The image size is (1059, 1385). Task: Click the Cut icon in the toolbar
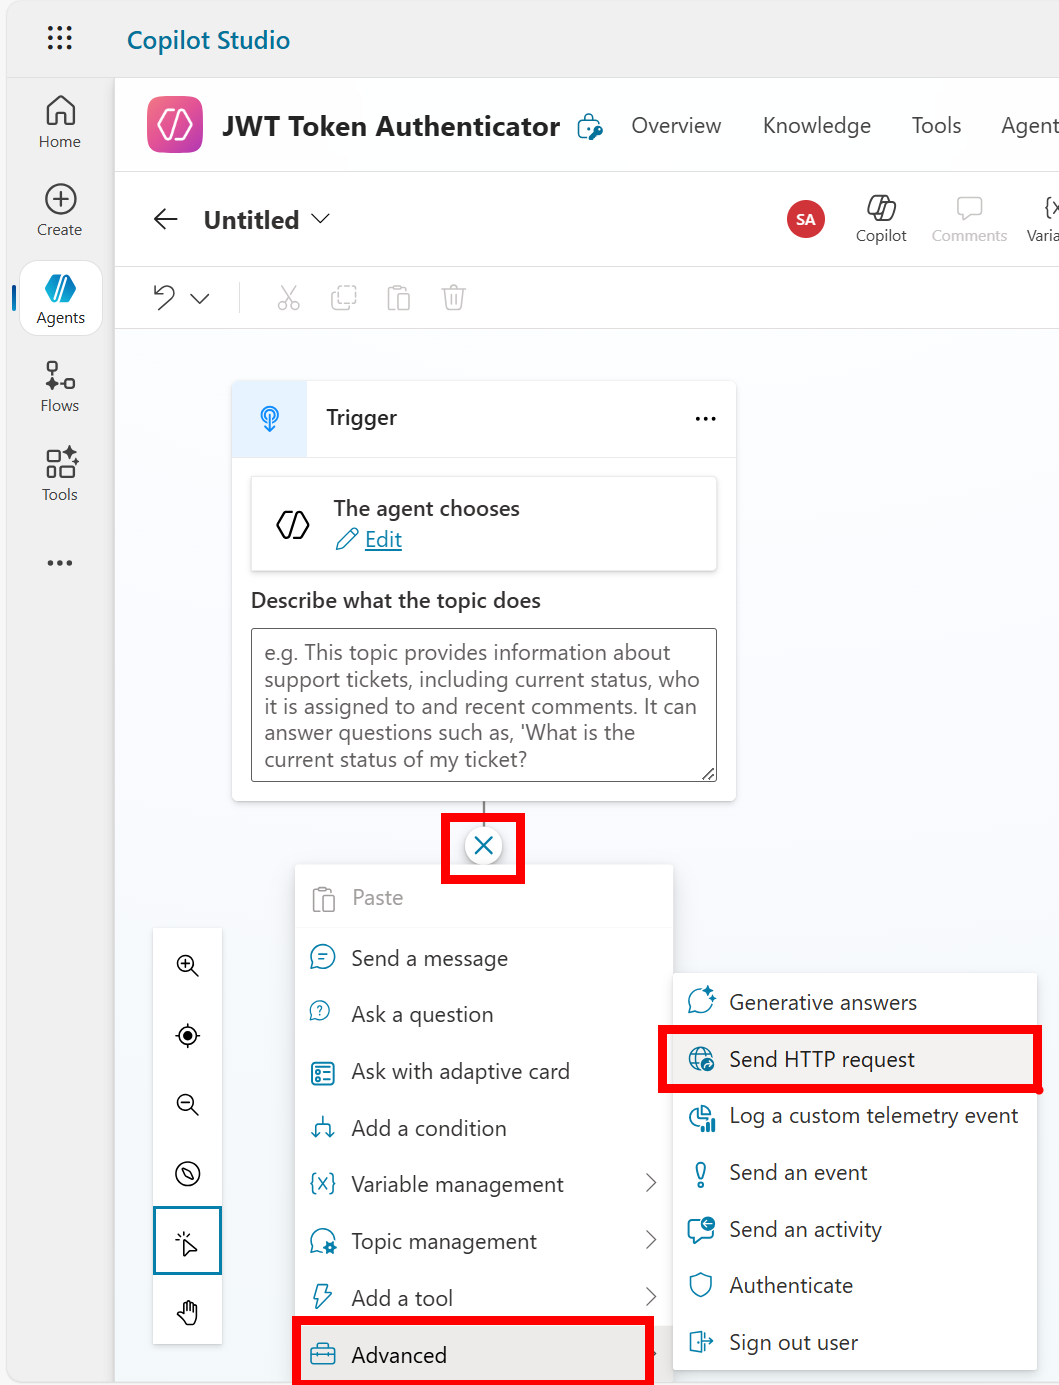pyautogui.click(x=288, y=297)
